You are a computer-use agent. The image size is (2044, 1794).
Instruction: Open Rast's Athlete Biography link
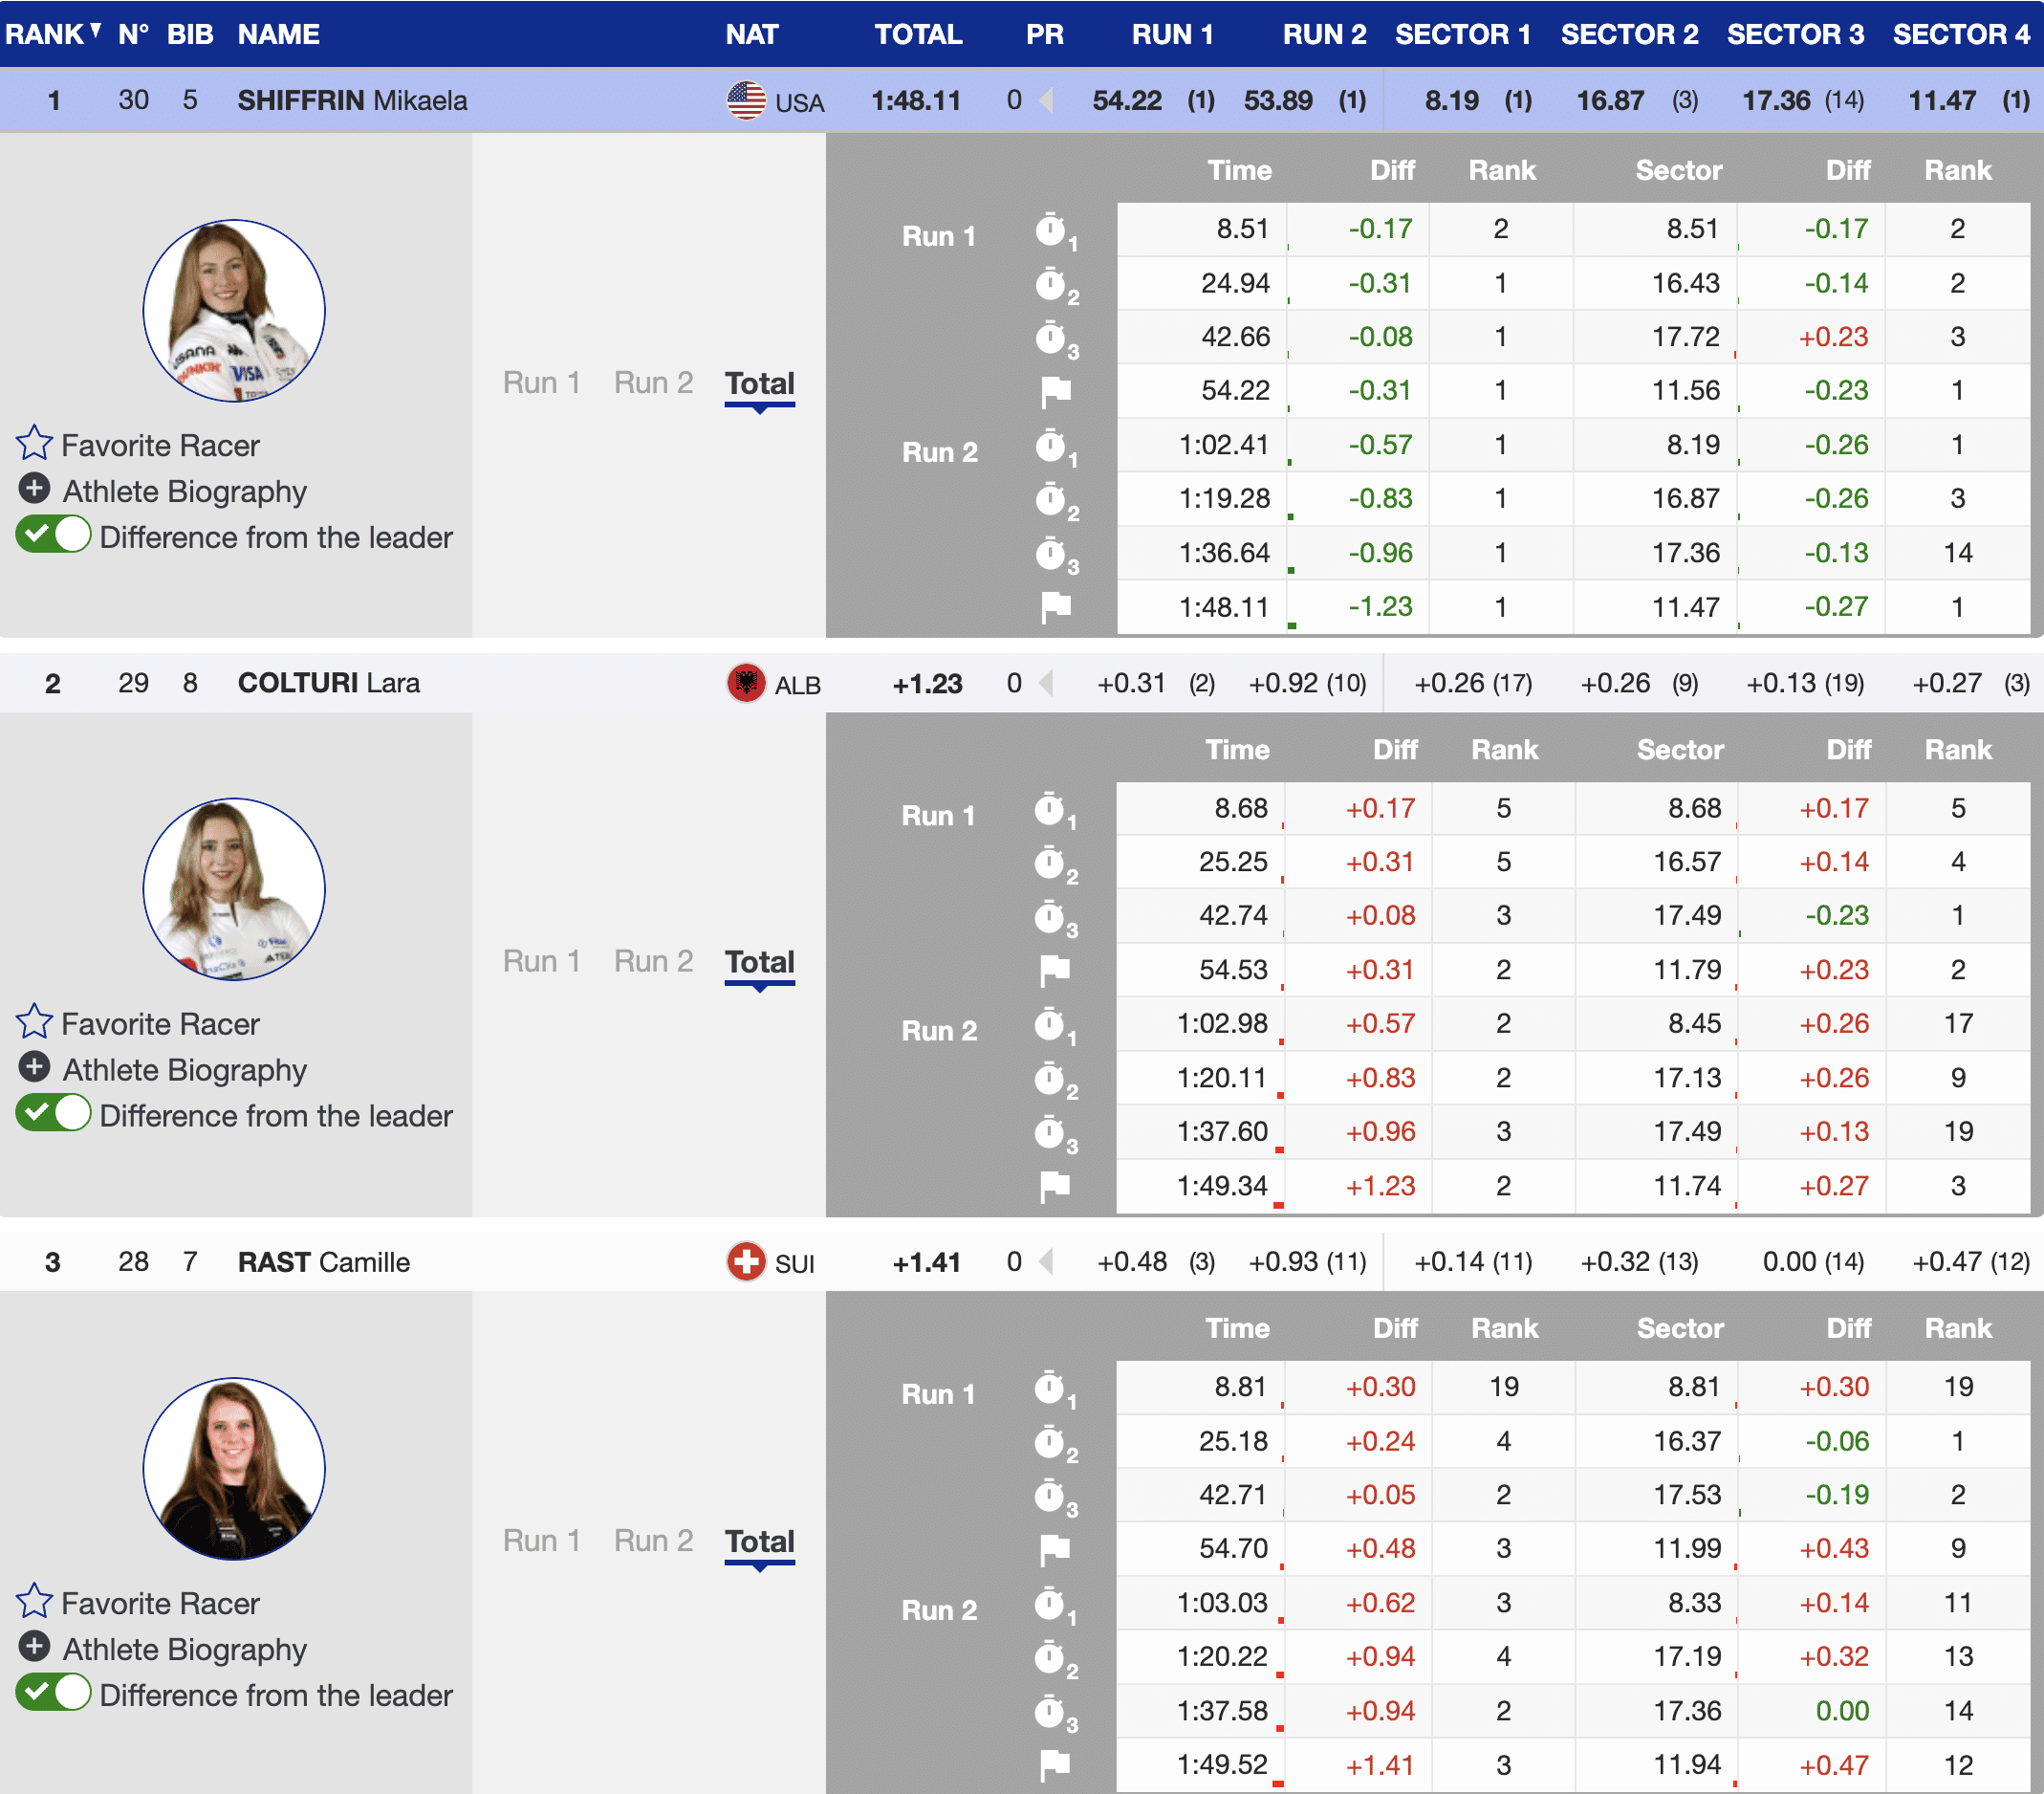click(x=184, y=1649)
